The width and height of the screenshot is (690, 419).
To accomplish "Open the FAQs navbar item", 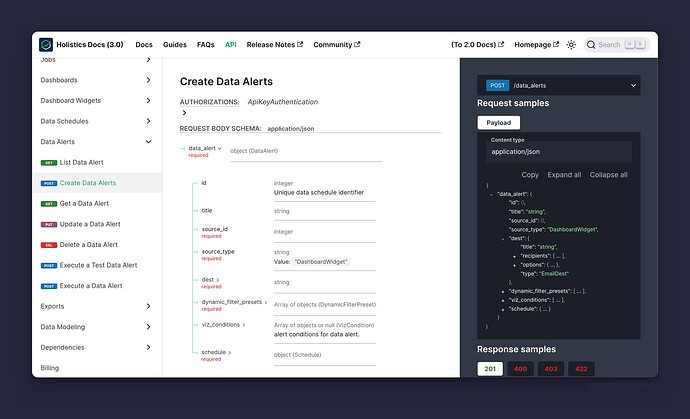I will coord(206,44).
